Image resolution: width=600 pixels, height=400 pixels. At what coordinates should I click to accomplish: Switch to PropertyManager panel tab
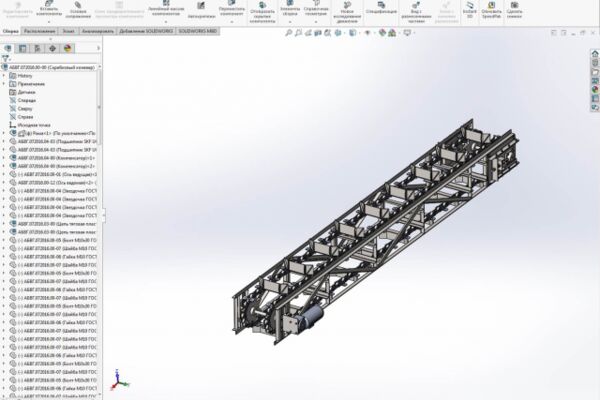click(x=23, y=48)
